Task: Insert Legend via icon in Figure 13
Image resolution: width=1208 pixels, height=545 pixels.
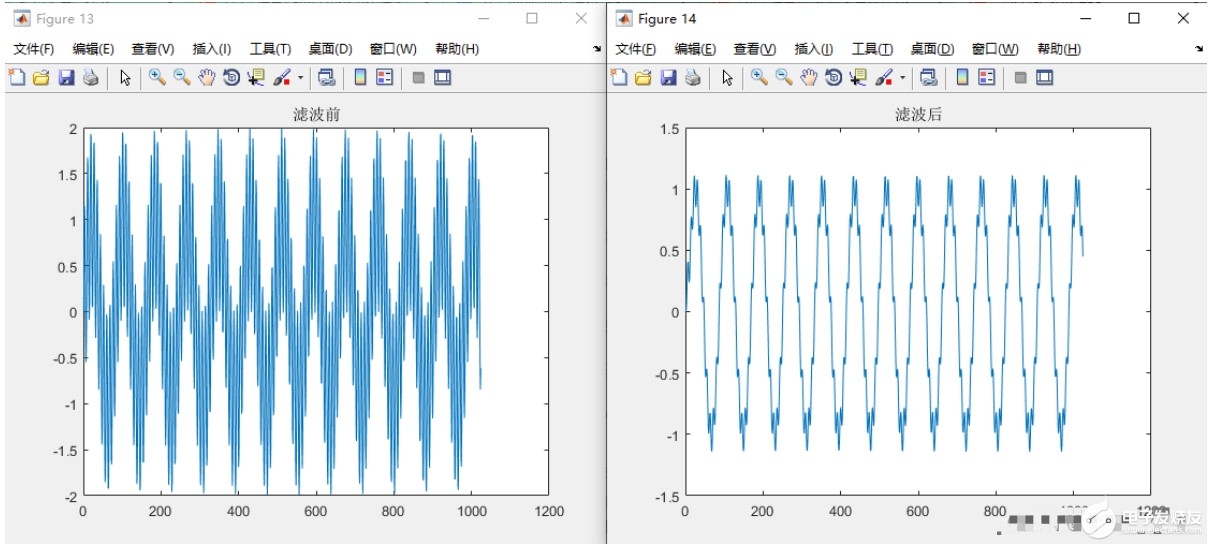Action: 385,77
